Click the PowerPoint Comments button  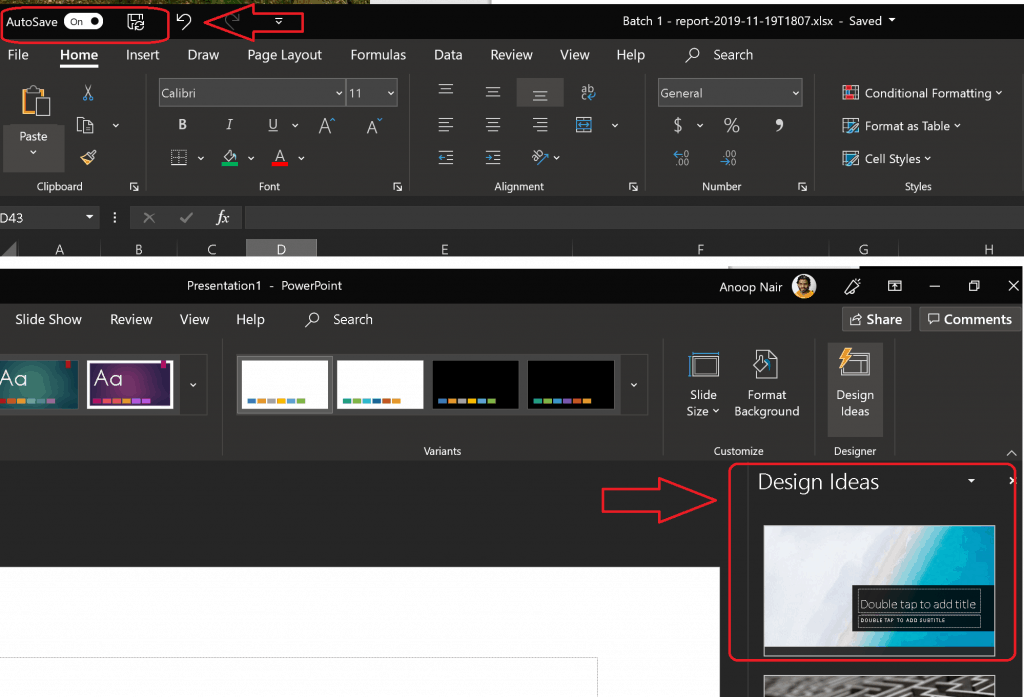970,319
